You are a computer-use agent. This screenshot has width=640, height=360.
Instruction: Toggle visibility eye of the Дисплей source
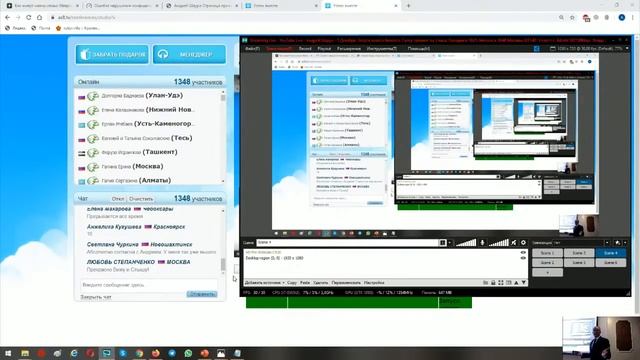click(523, 258)
